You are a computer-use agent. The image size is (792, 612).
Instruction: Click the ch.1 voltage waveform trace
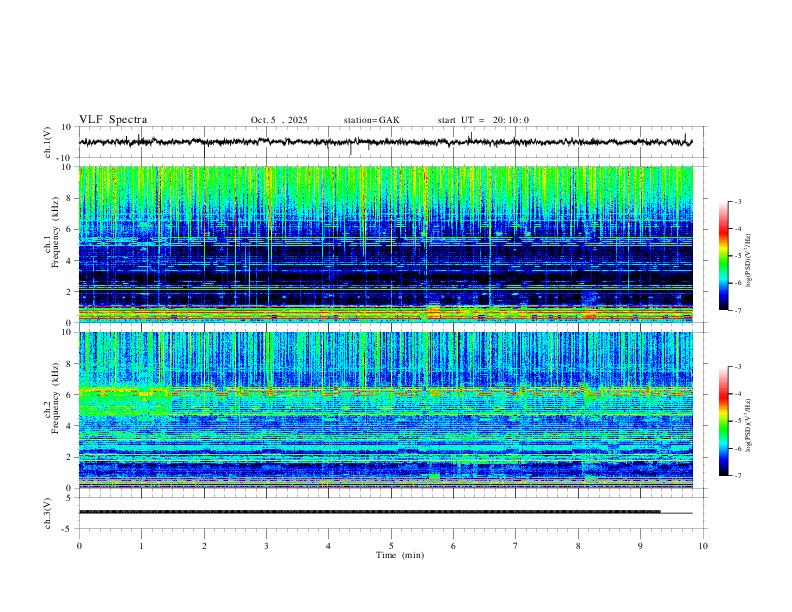pos(385,142)
